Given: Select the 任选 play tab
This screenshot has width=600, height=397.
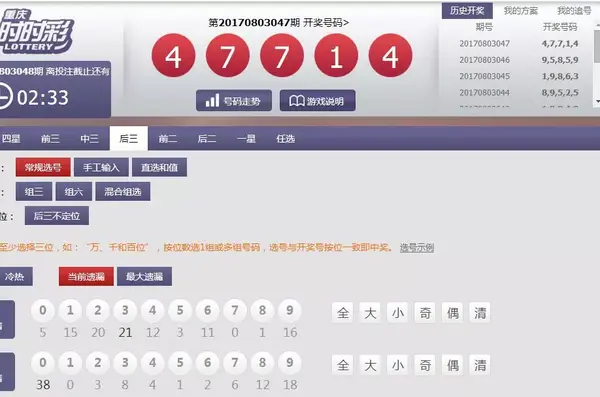Looking at the screenshot, I should tap(285, 138).
